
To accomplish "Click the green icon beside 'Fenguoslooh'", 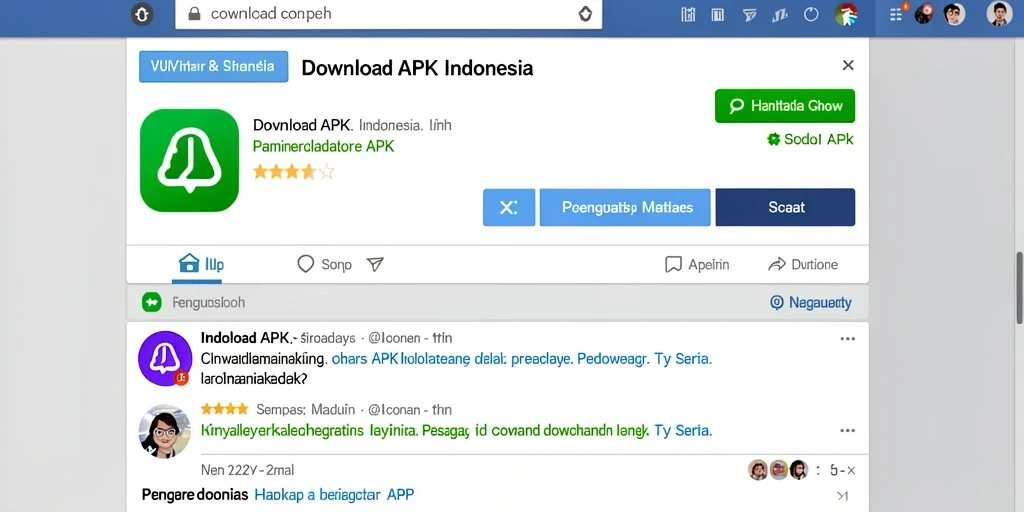I will pos(152,302).
